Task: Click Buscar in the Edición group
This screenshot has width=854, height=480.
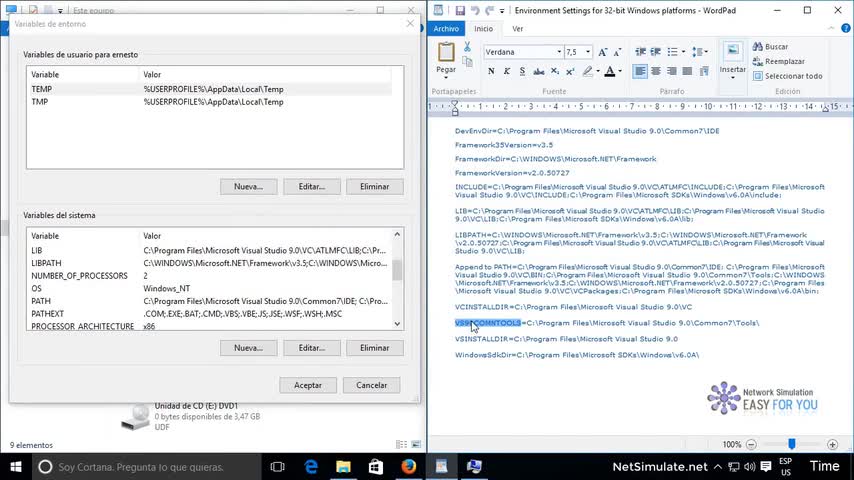Action: point(771,47)
